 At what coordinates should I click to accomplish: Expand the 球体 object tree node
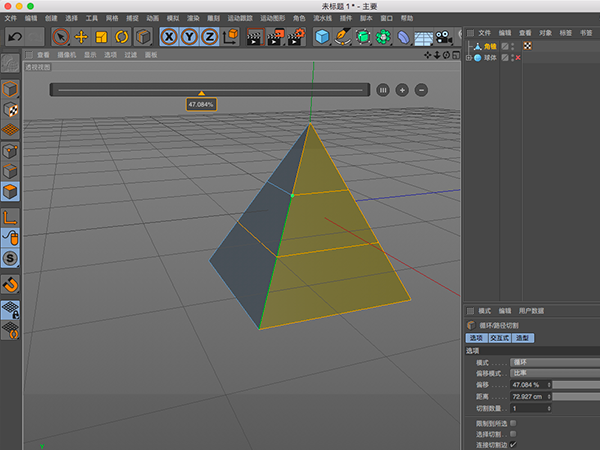pos(469,58)
